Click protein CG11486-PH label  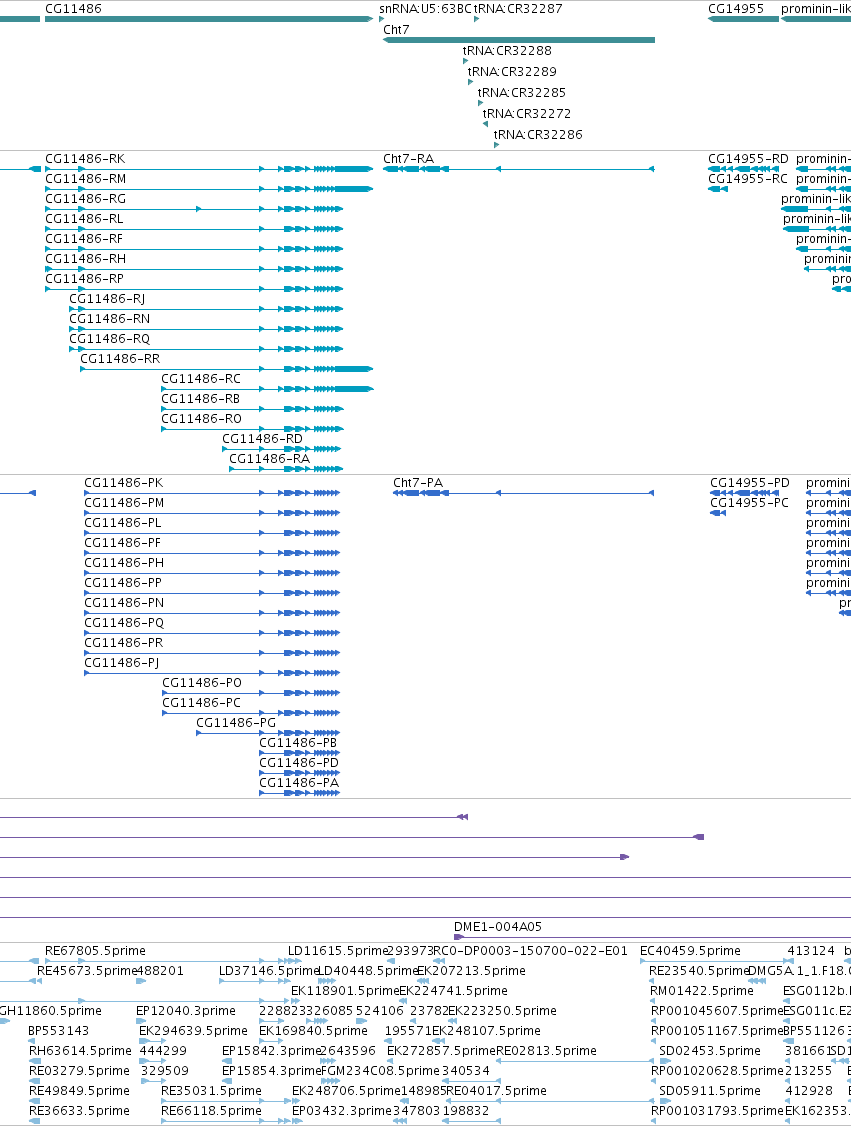coord(124,564)
